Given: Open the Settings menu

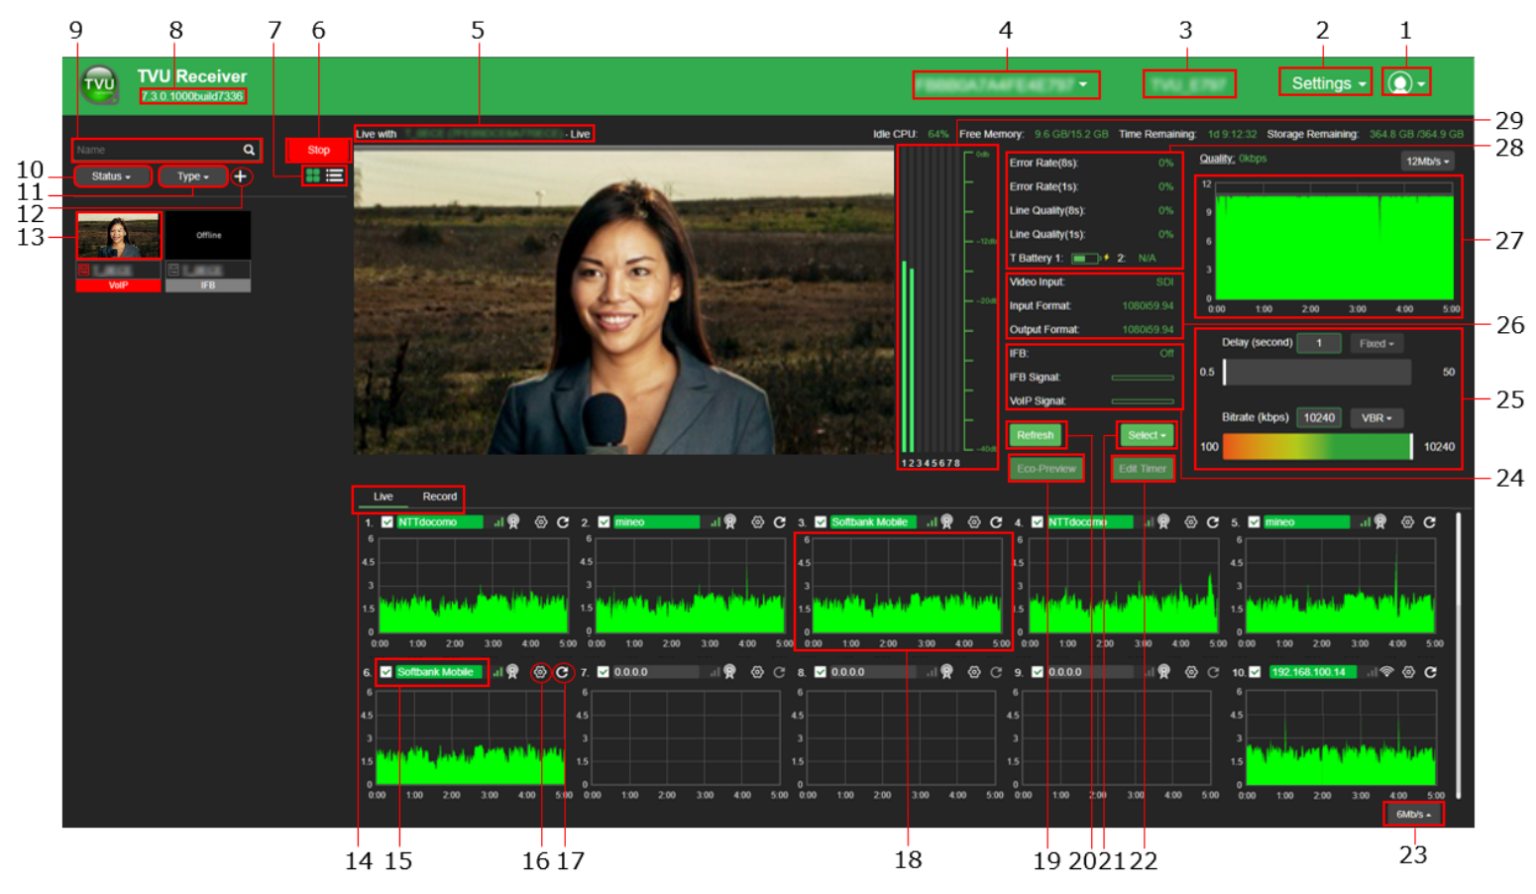Looking at the screenshot, I should pyautogui.click(x=1326, y=83).
